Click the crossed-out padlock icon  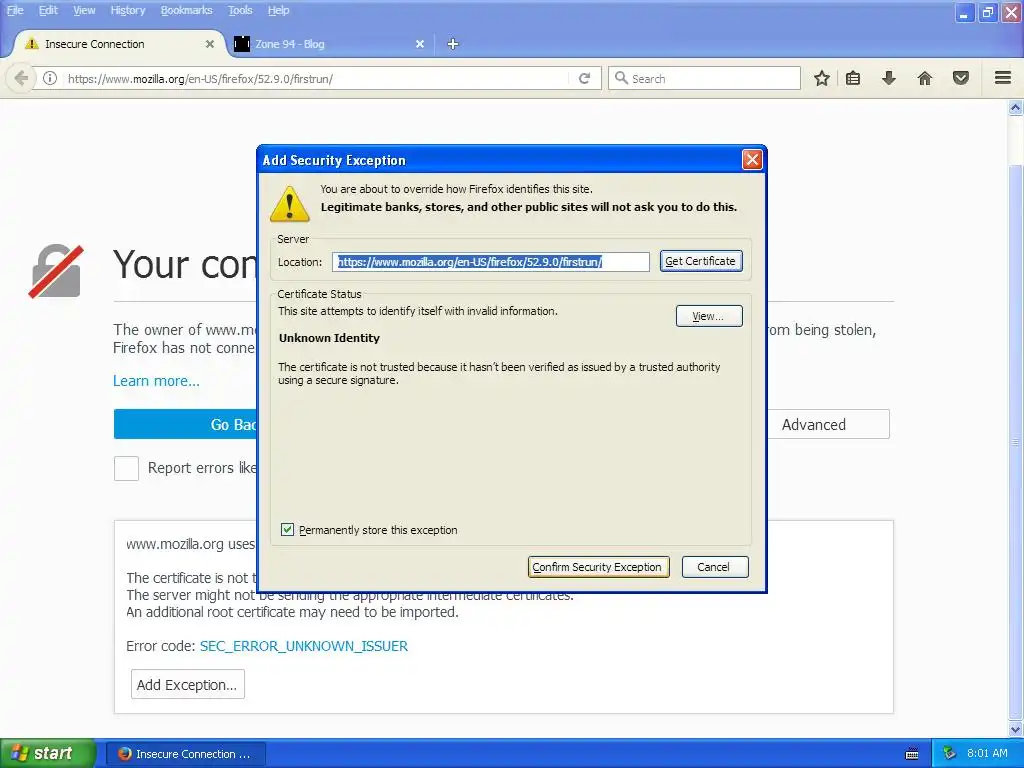click(56, 272)
